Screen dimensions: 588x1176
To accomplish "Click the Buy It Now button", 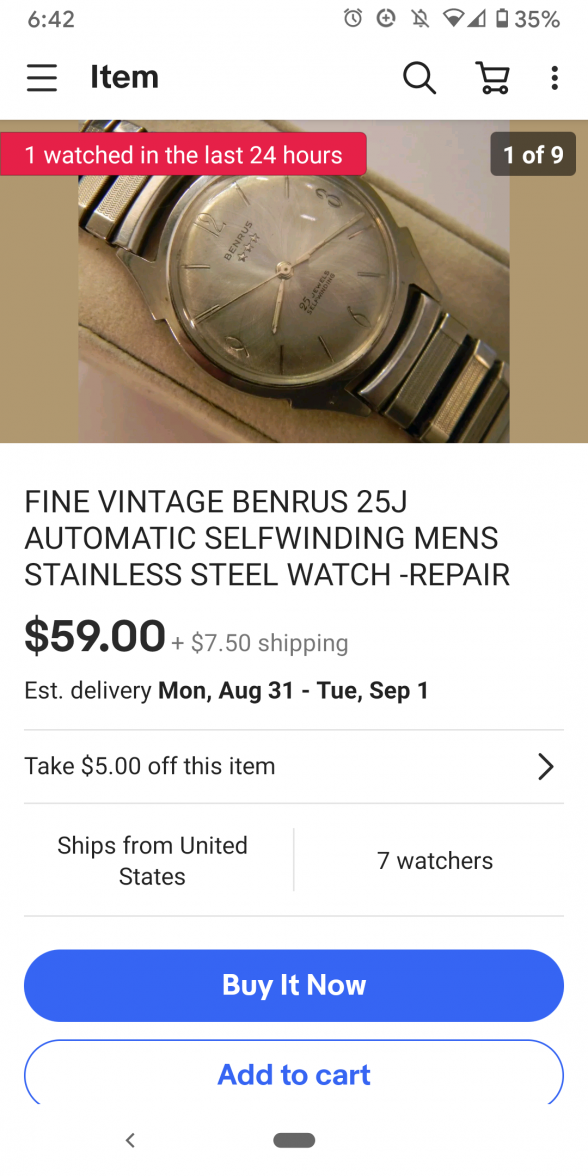I will coord(294,986).
